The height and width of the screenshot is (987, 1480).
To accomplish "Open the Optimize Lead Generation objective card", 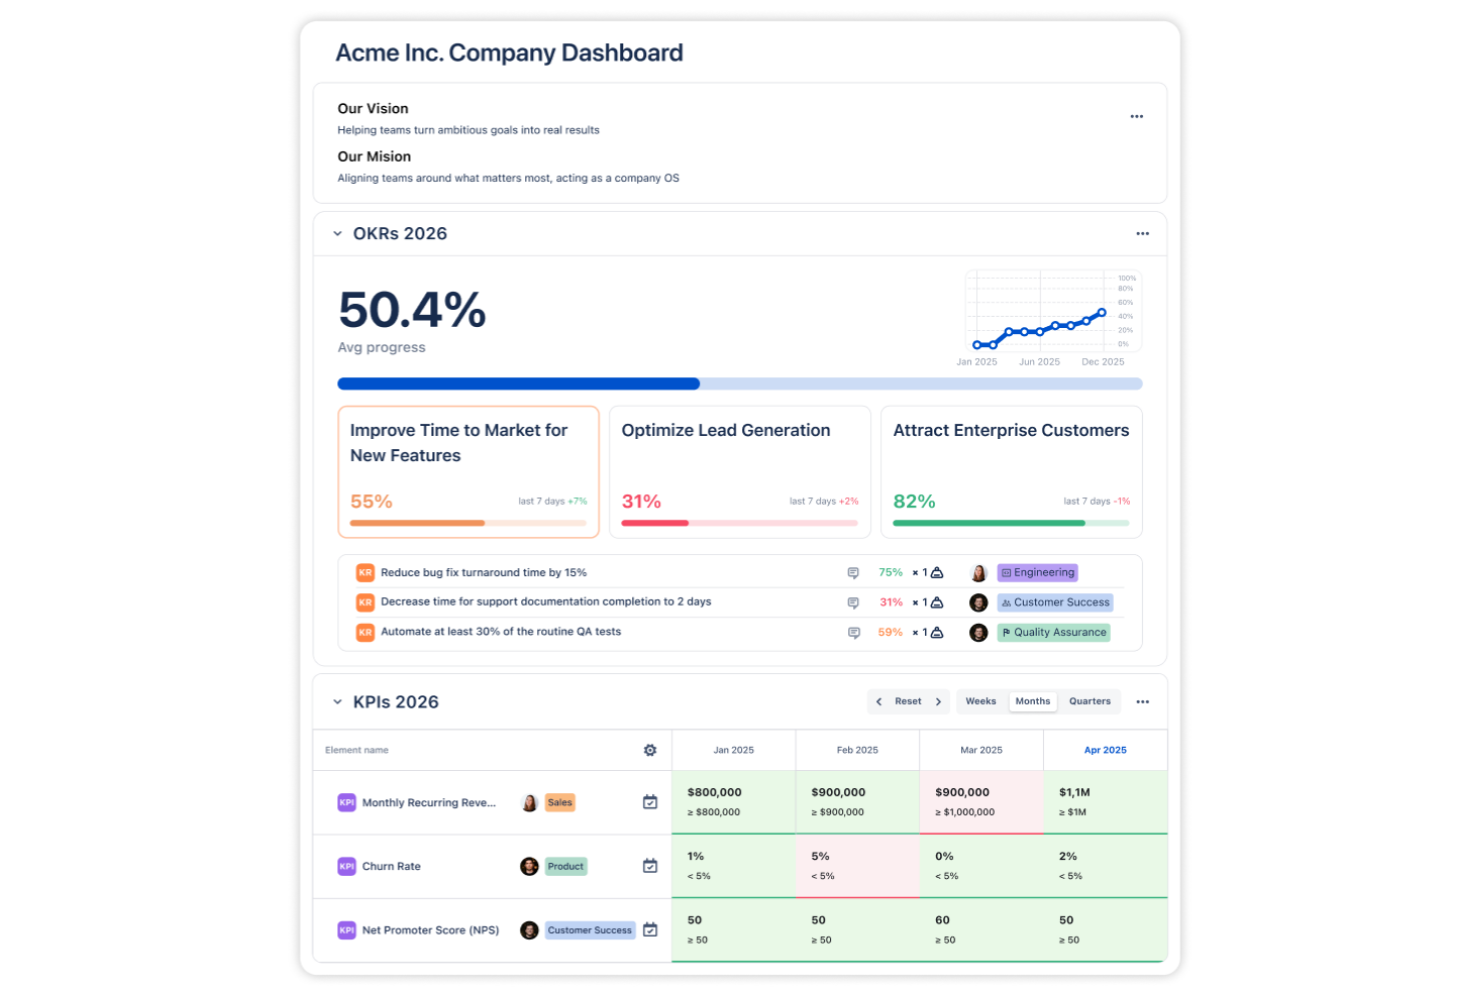I will [x=740, y=472].
